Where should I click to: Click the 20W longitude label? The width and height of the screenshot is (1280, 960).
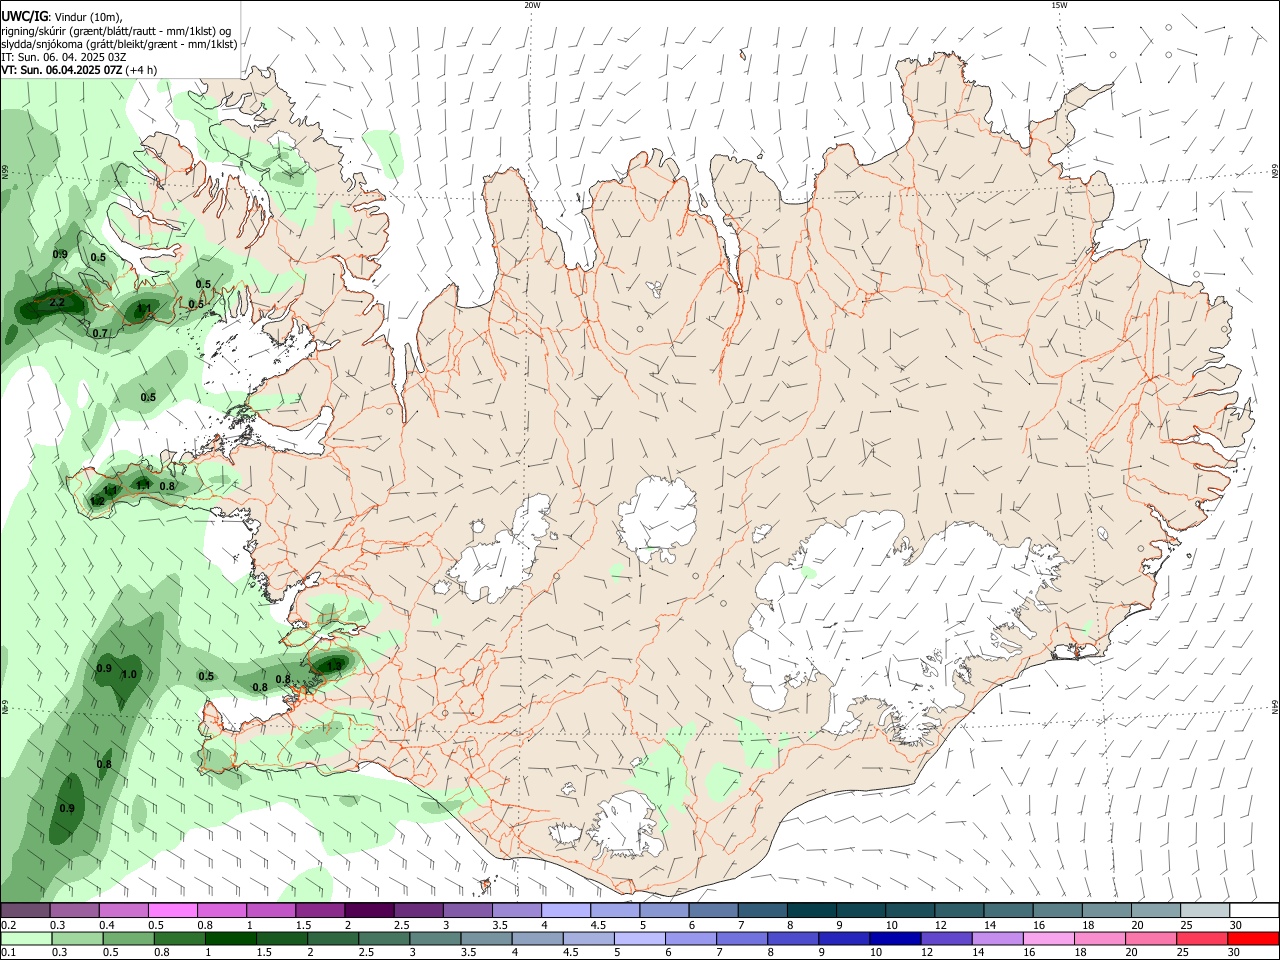[532, 4]
